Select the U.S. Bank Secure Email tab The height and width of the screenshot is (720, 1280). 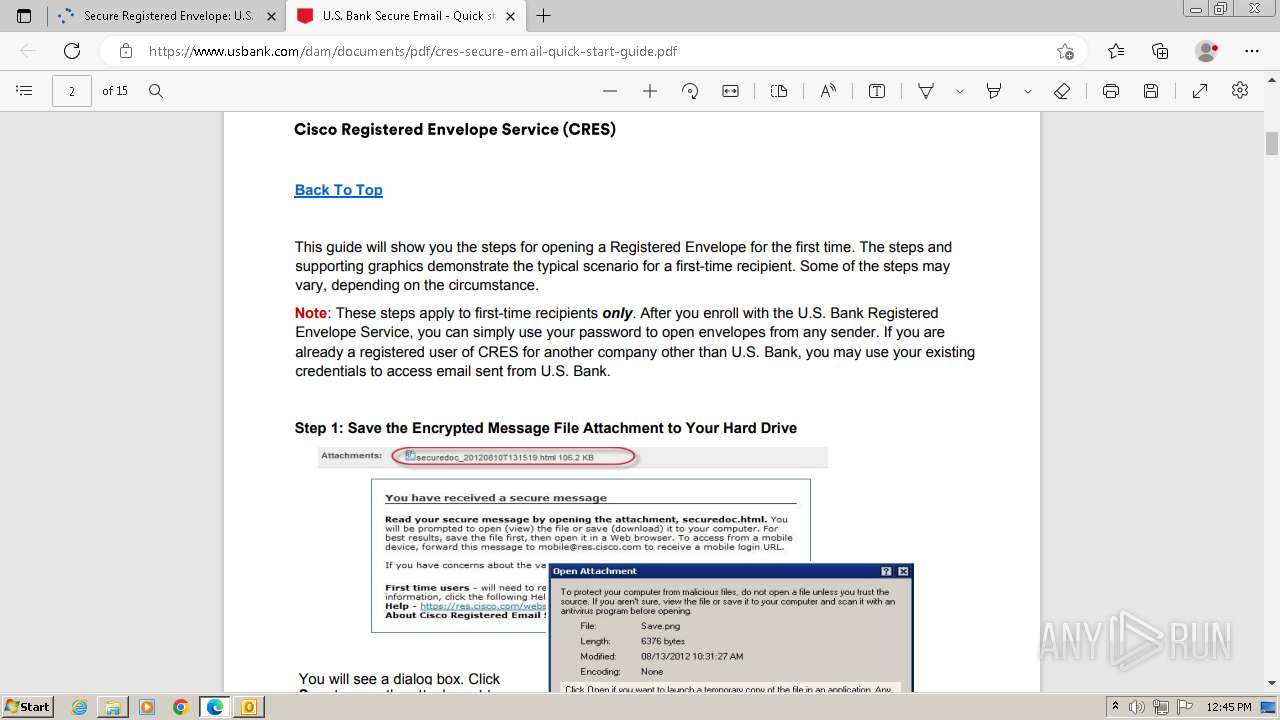tap(406, 16)
